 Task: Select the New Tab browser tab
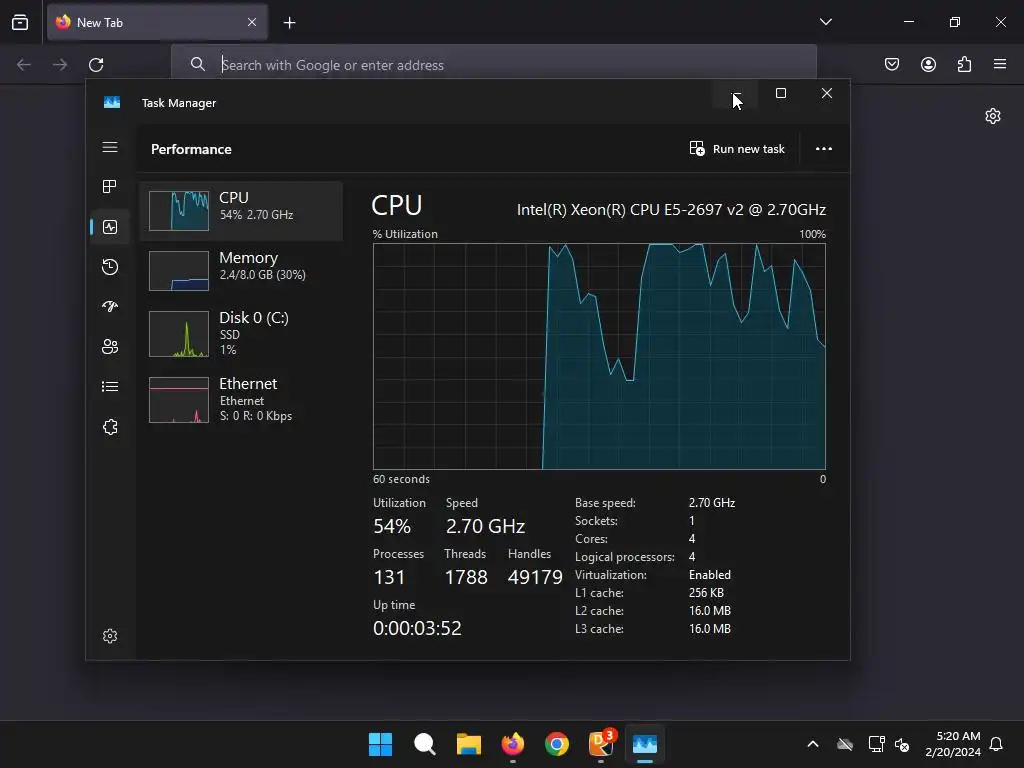pyautogui.click(x=157, y=22)
